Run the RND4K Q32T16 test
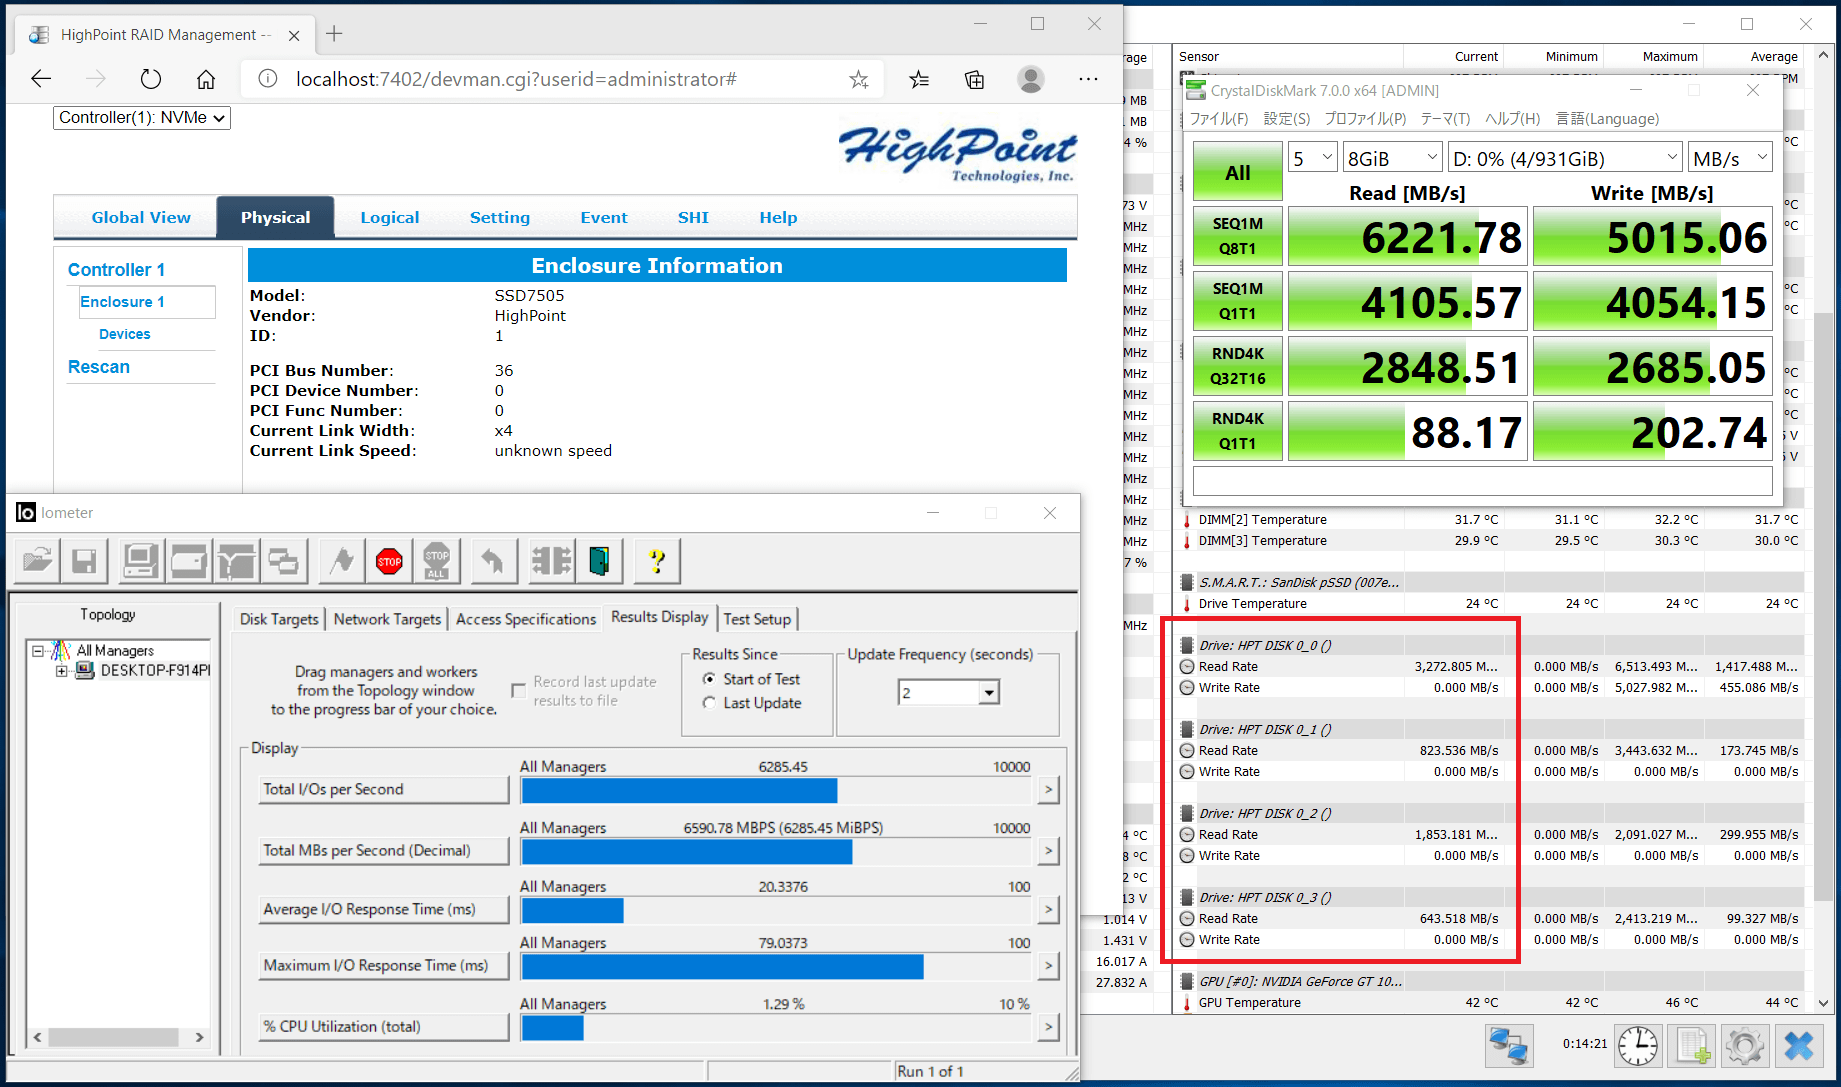Image resolution: width=1841 pixels, height=1087 pixels. point(1238,366)
